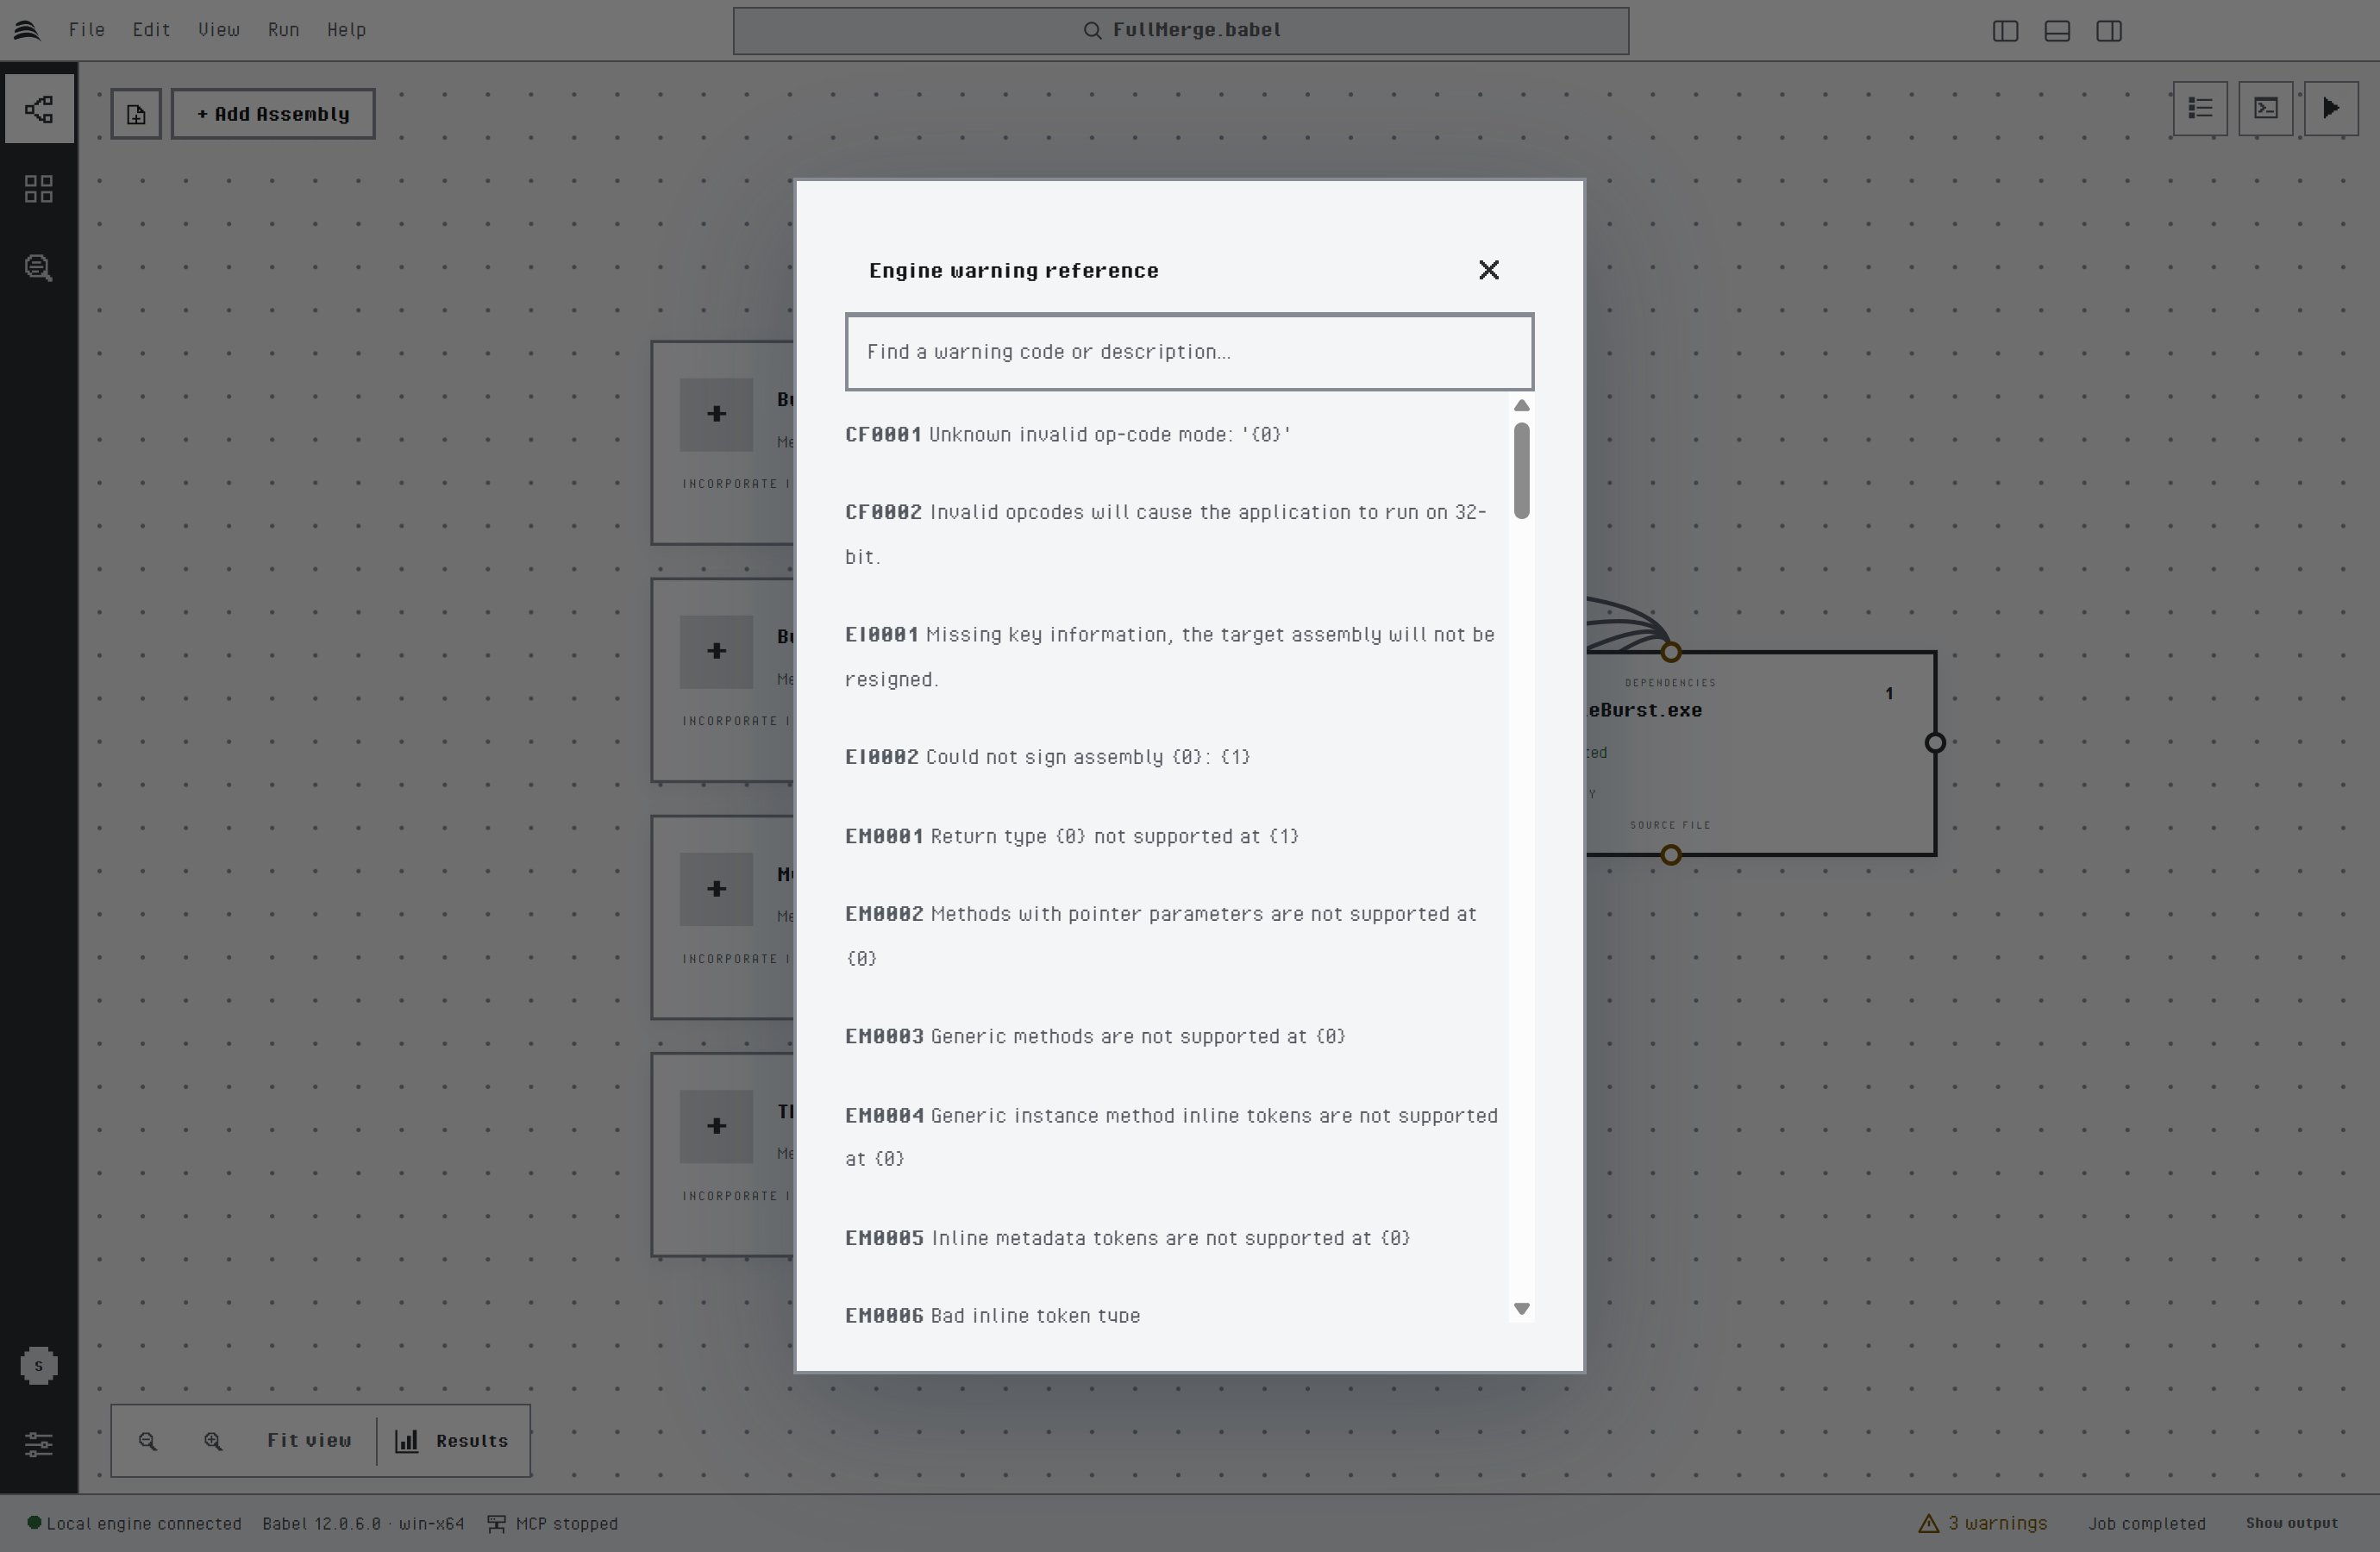The height and width of the screenshot is (1552, 2380).
Task: Click the Local engine connected status
Action: click(x=134, y=1523)
